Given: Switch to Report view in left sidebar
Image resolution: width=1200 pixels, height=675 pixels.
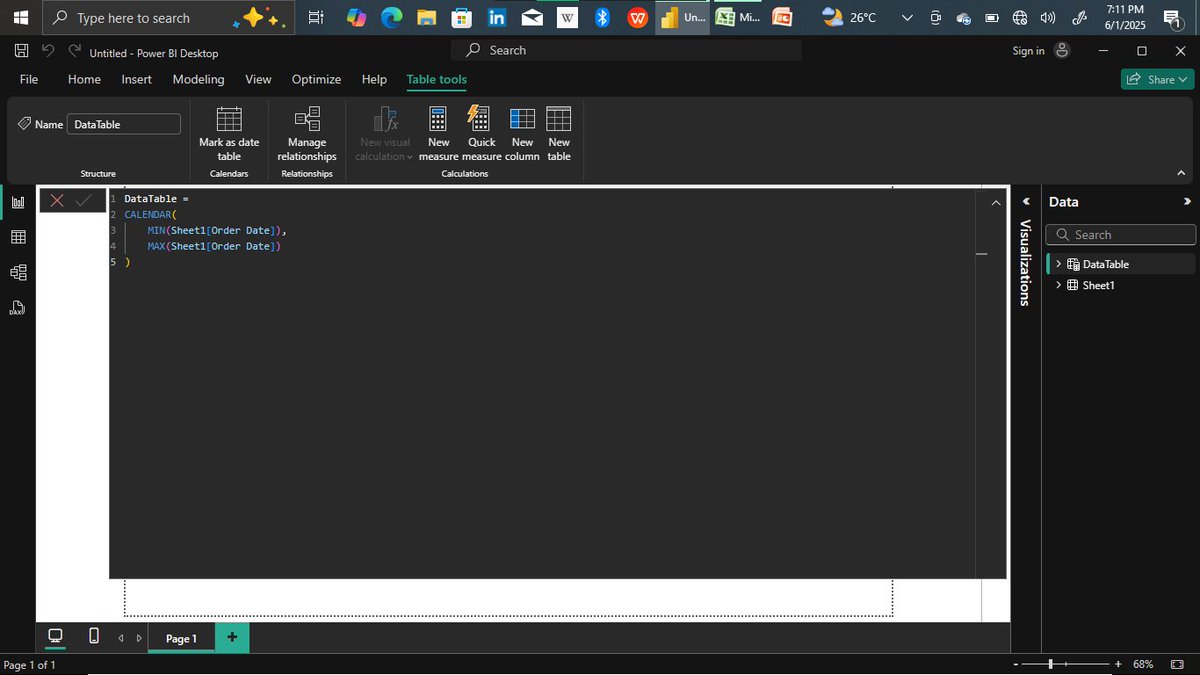Looking at the screenshot, I should 18,202.
